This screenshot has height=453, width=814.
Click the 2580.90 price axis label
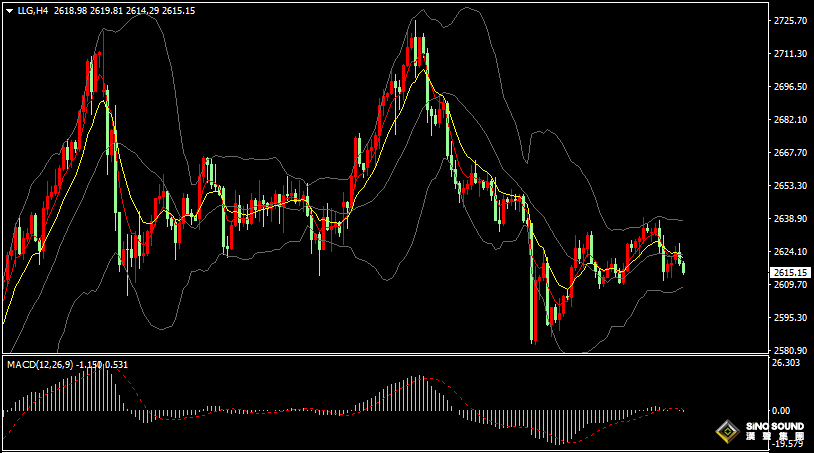(790, 351)
